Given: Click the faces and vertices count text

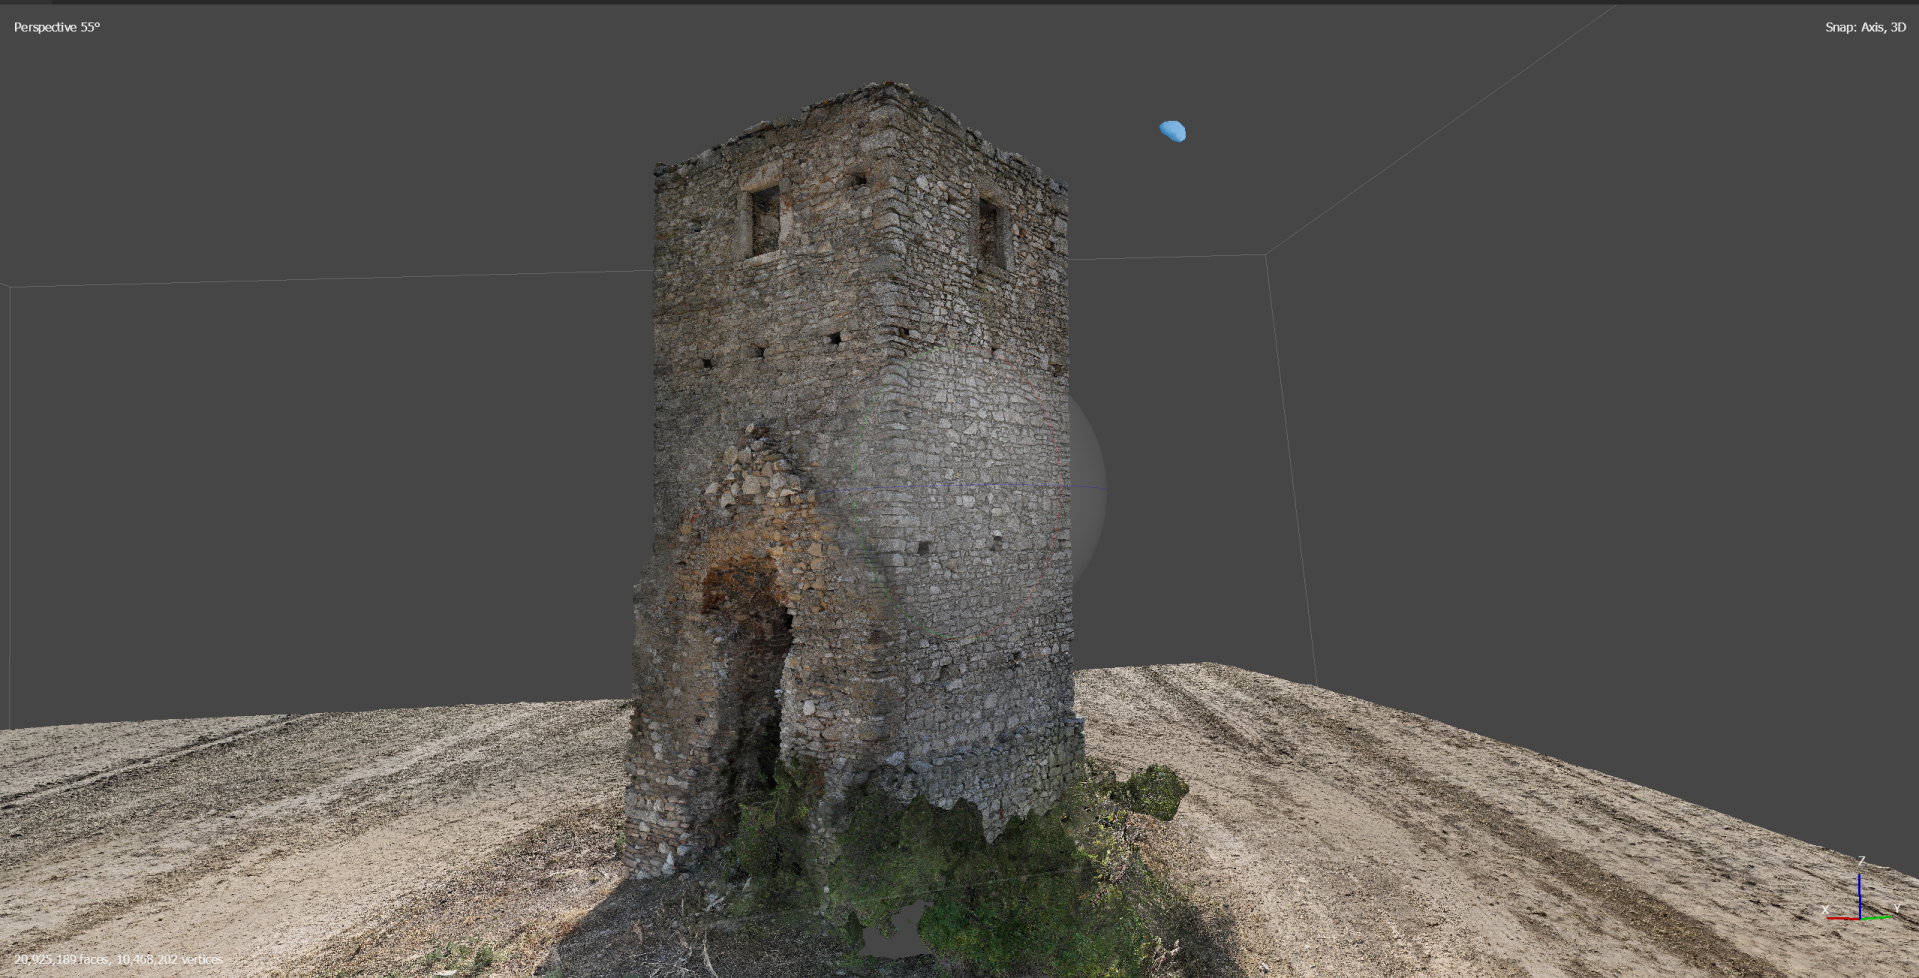Looking at the screenshot, I should [x=118, y=959].
